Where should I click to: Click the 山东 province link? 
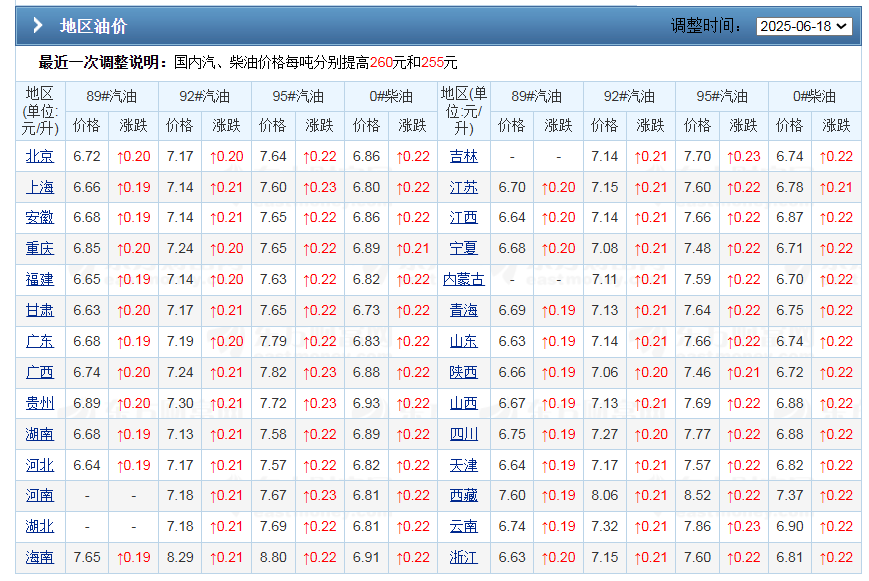tap(464, 341)
